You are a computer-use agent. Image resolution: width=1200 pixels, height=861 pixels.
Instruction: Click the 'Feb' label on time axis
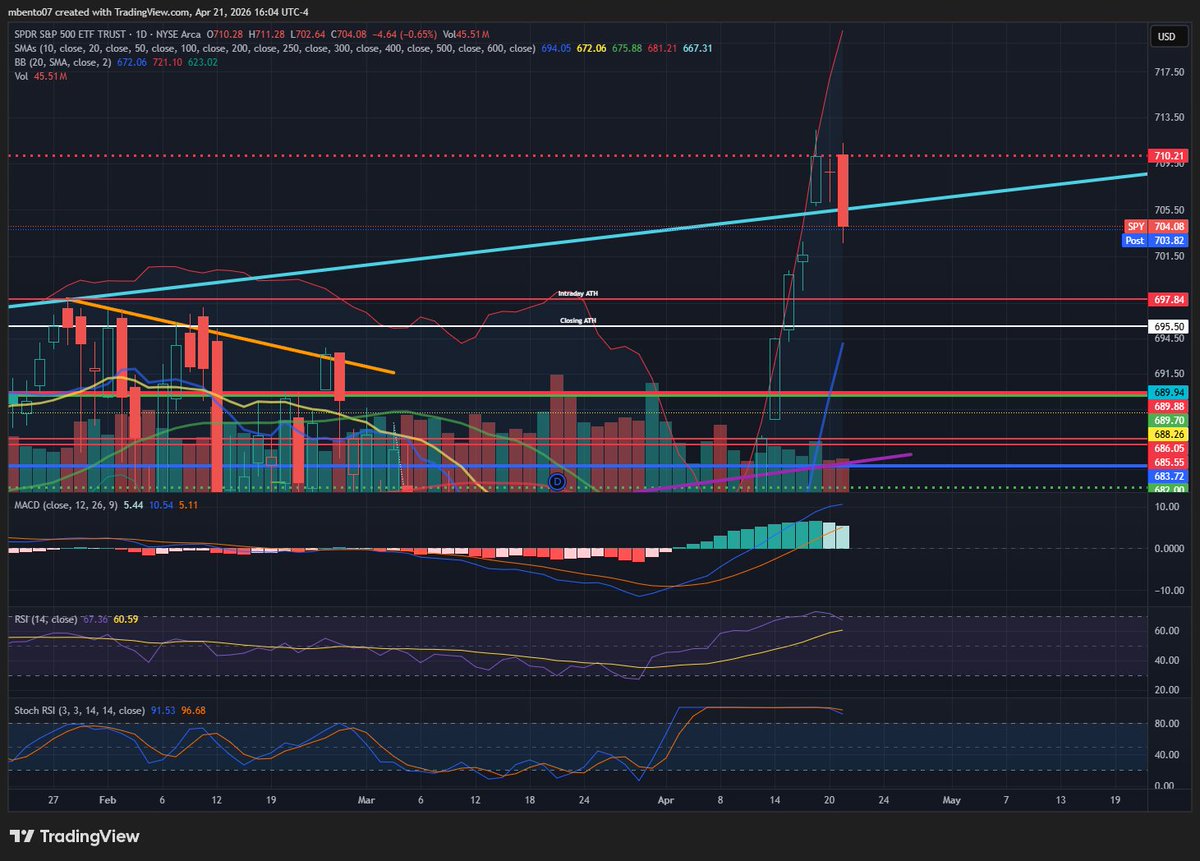pyautogui.click(x=108, y=800)
